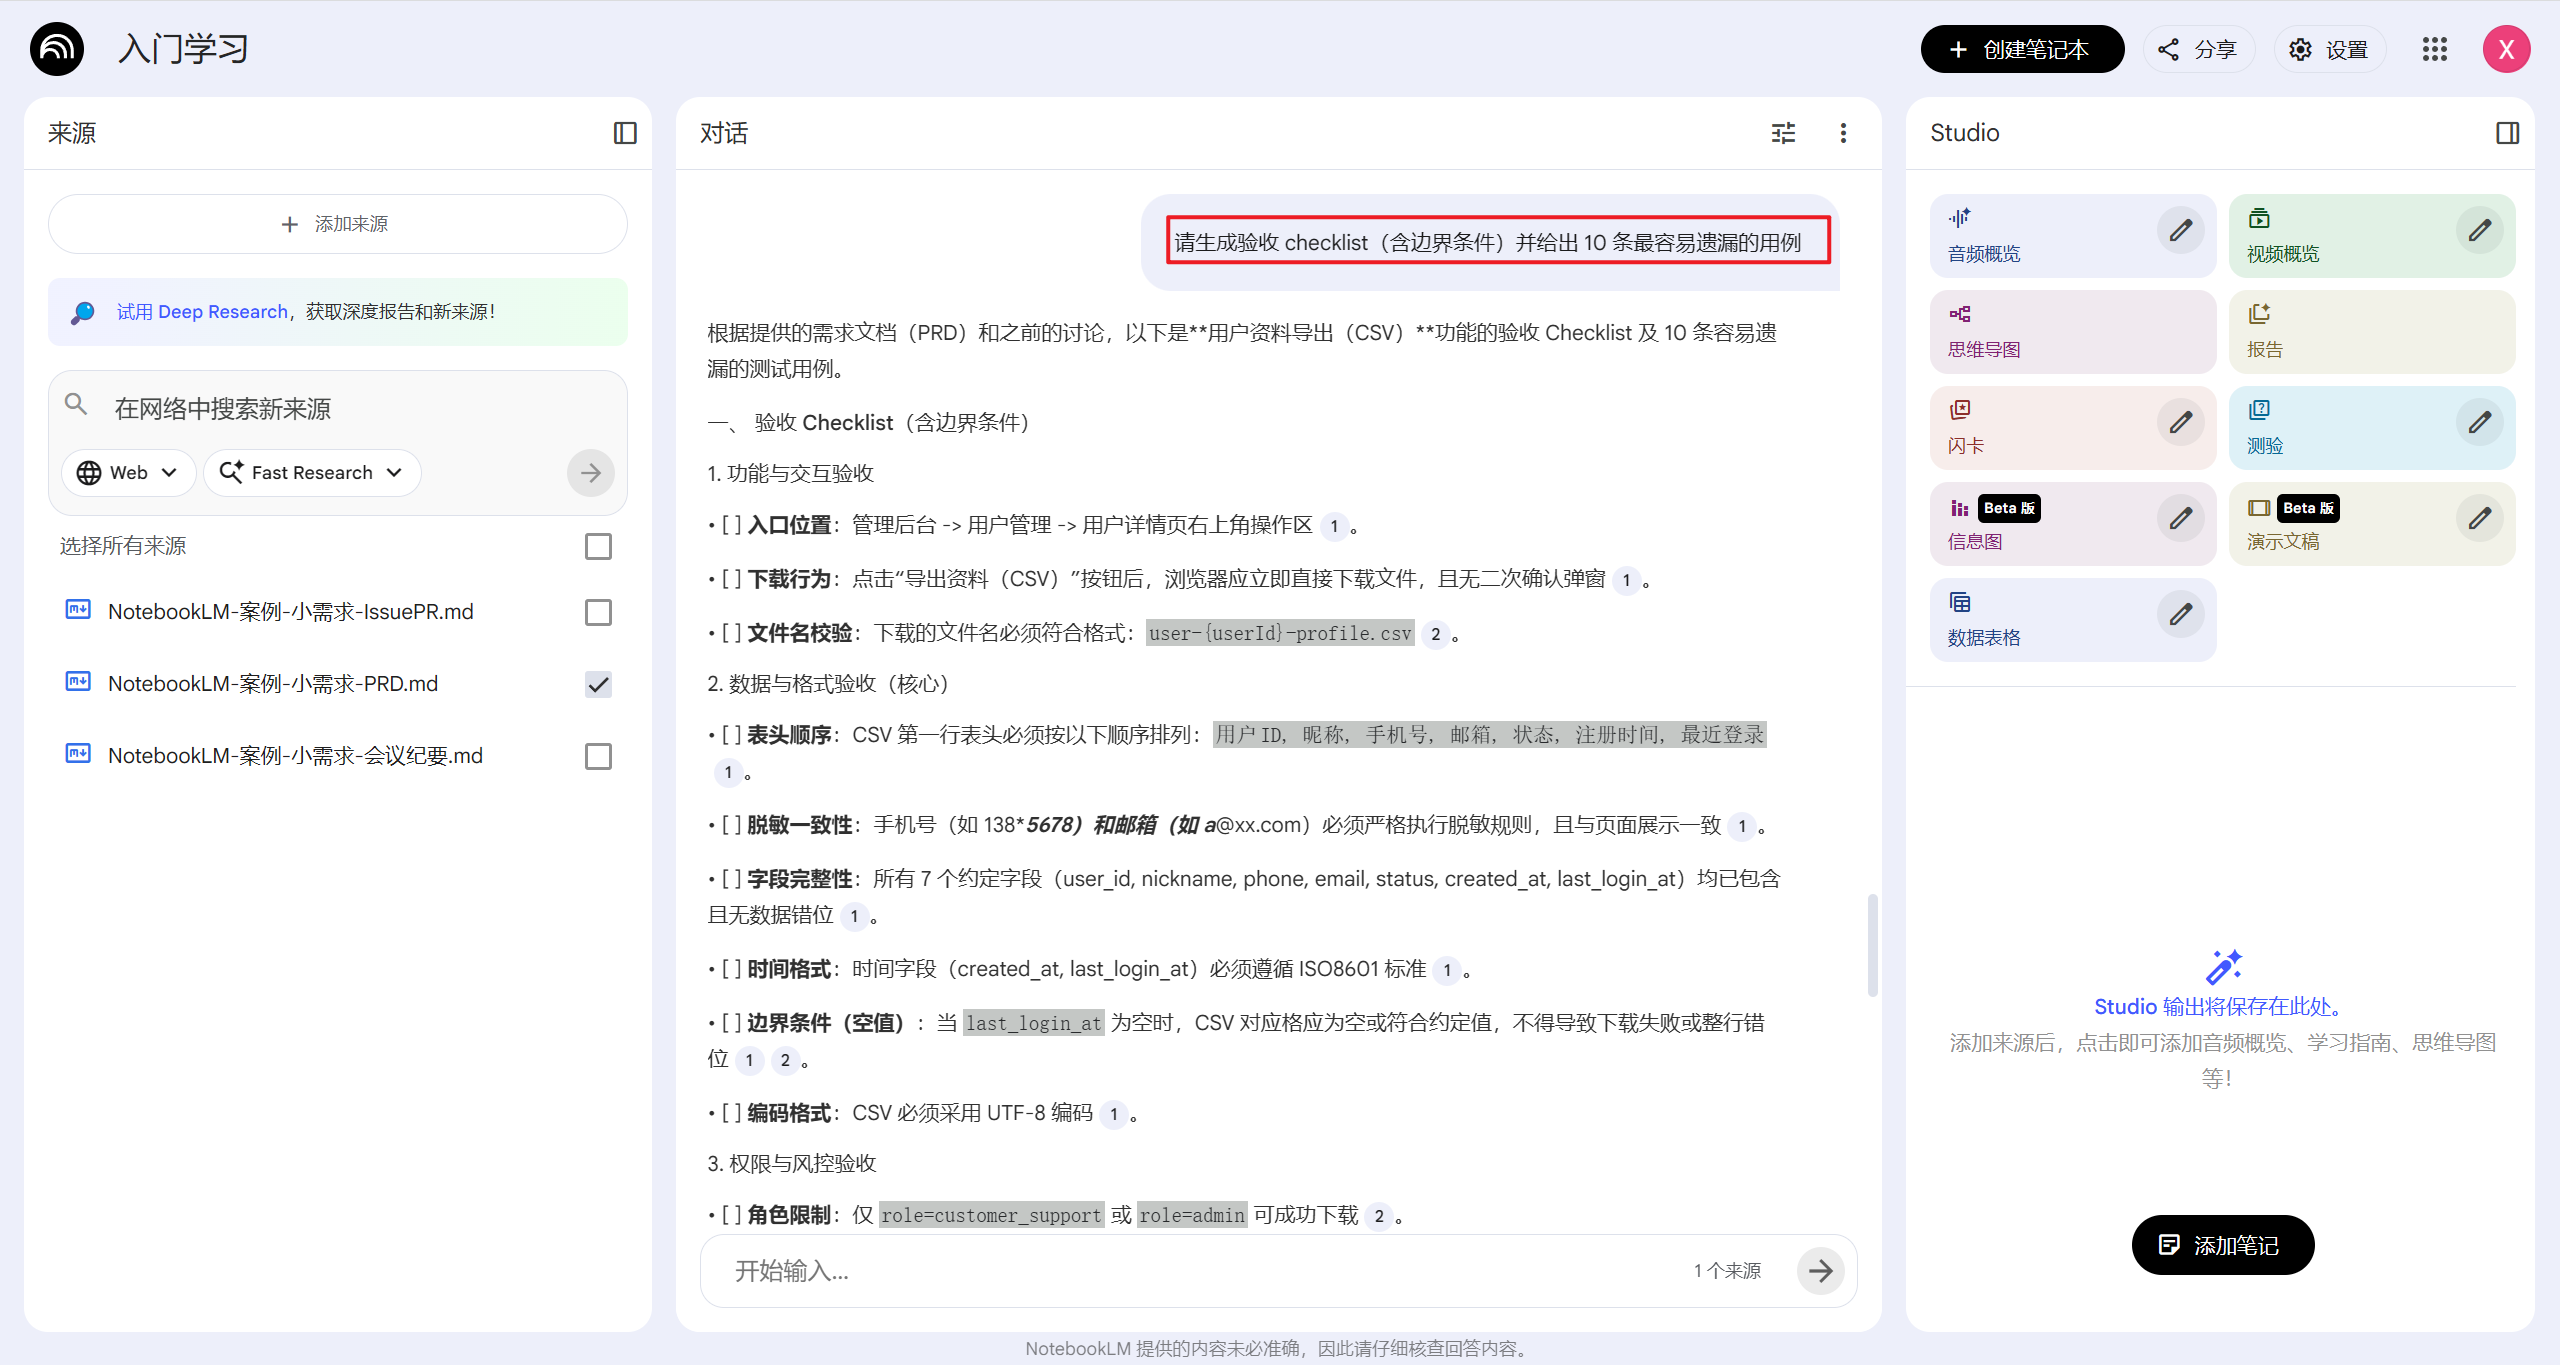The image size is (2560, 1365).
Task: Open the chat settings tune icon
Action: 1783,133
